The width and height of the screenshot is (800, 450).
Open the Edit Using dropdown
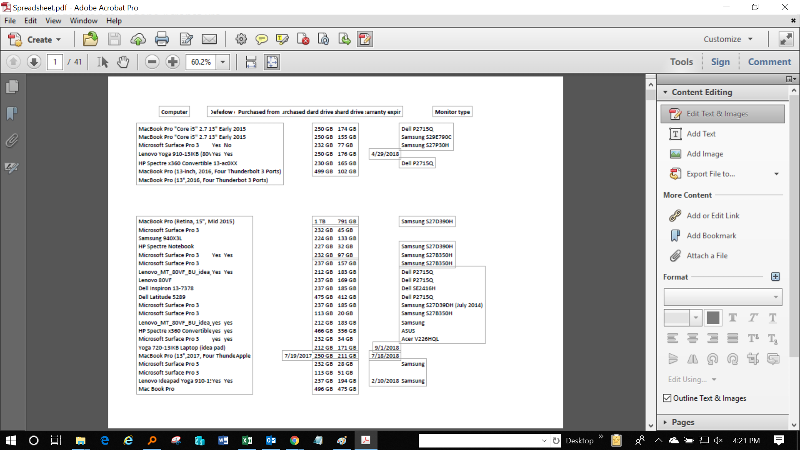[x=692, y=379]
